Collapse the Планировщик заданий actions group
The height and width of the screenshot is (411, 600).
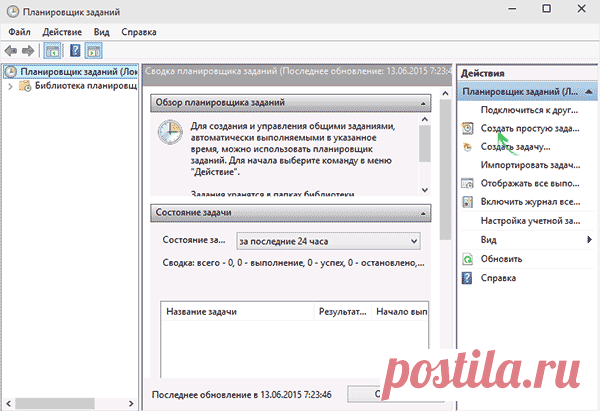point(589,92)
